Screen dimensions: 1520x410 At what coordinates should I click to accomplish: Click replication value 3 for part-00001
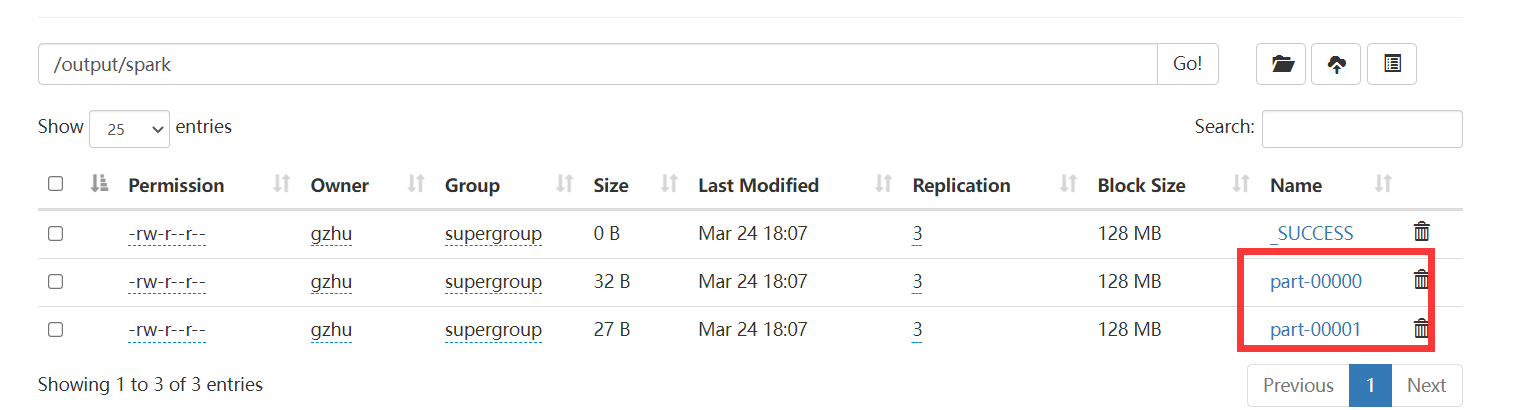pos(917,329)
